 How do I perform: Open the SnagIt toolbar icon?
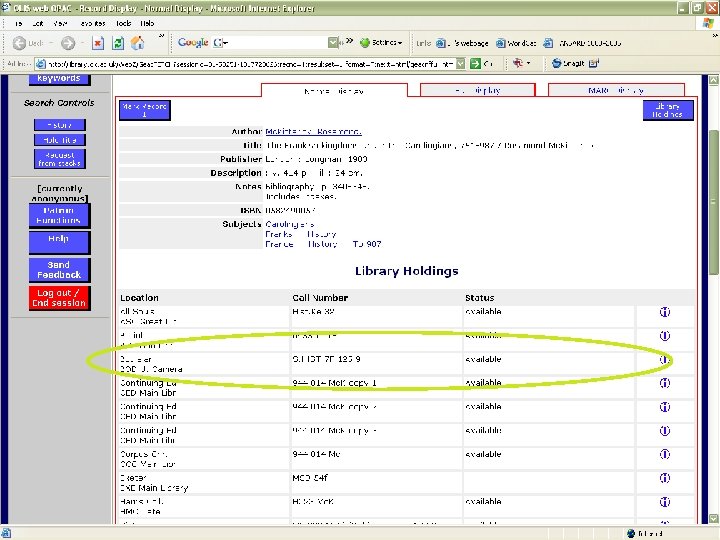[557, 63]
